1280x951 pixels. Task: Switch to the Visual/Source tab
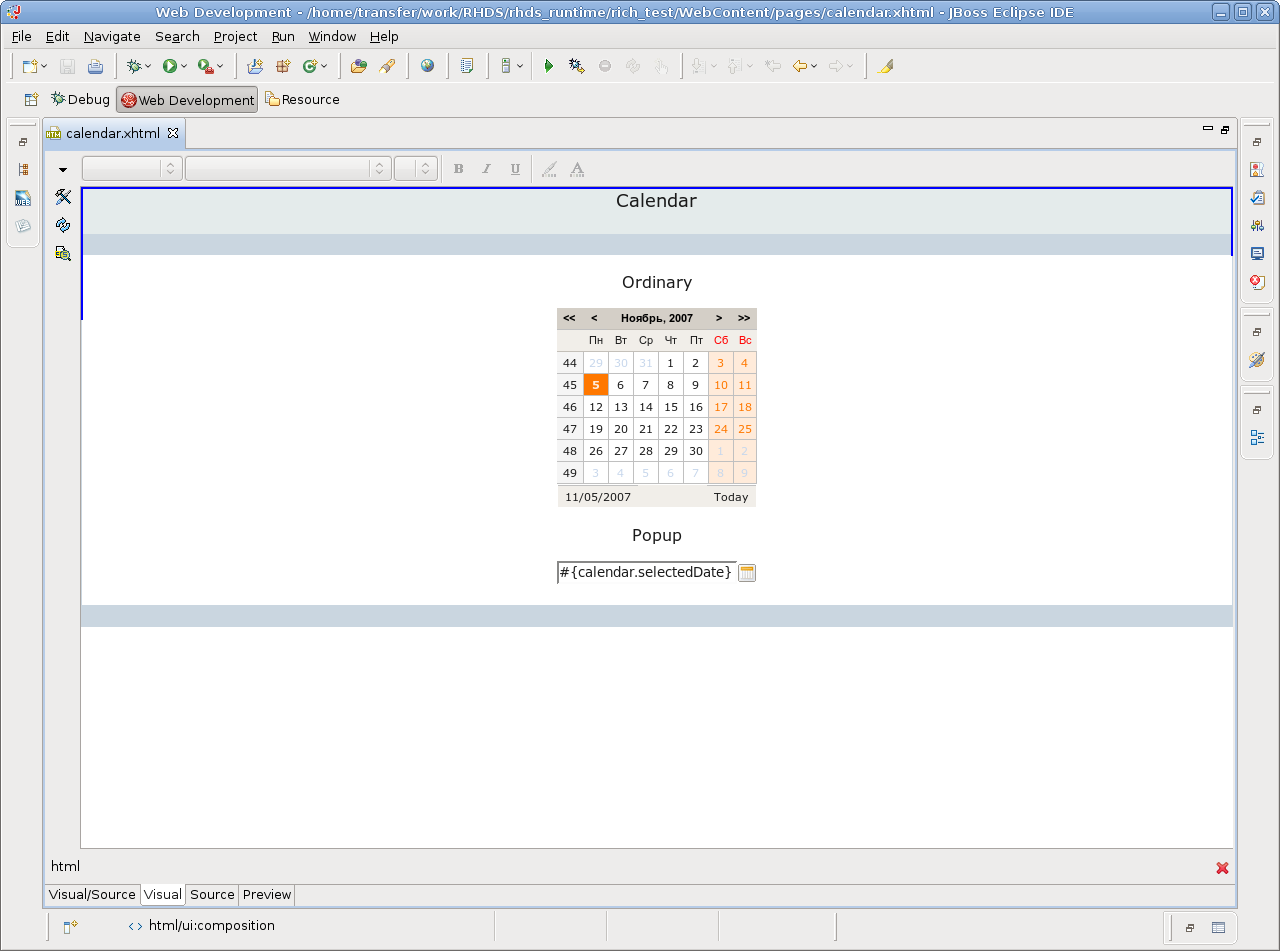(92, 895)
